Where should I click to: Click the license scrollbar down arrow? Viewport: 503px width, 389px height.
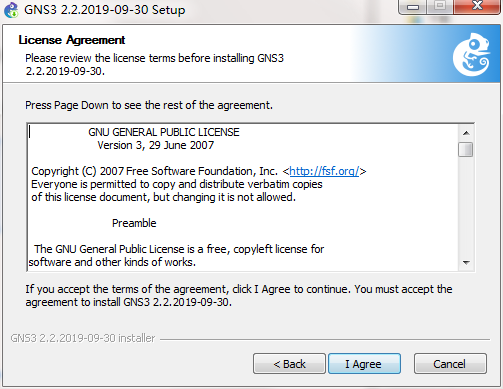pyautogui.click(x=466, y=263)
